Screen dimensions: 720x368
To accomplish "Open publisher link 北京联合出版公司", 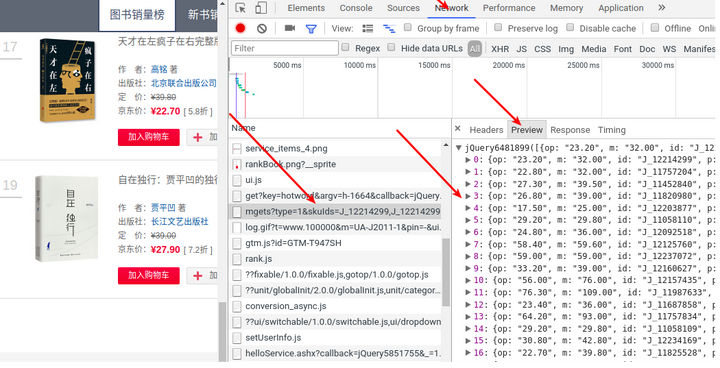I will coord(184,83).
